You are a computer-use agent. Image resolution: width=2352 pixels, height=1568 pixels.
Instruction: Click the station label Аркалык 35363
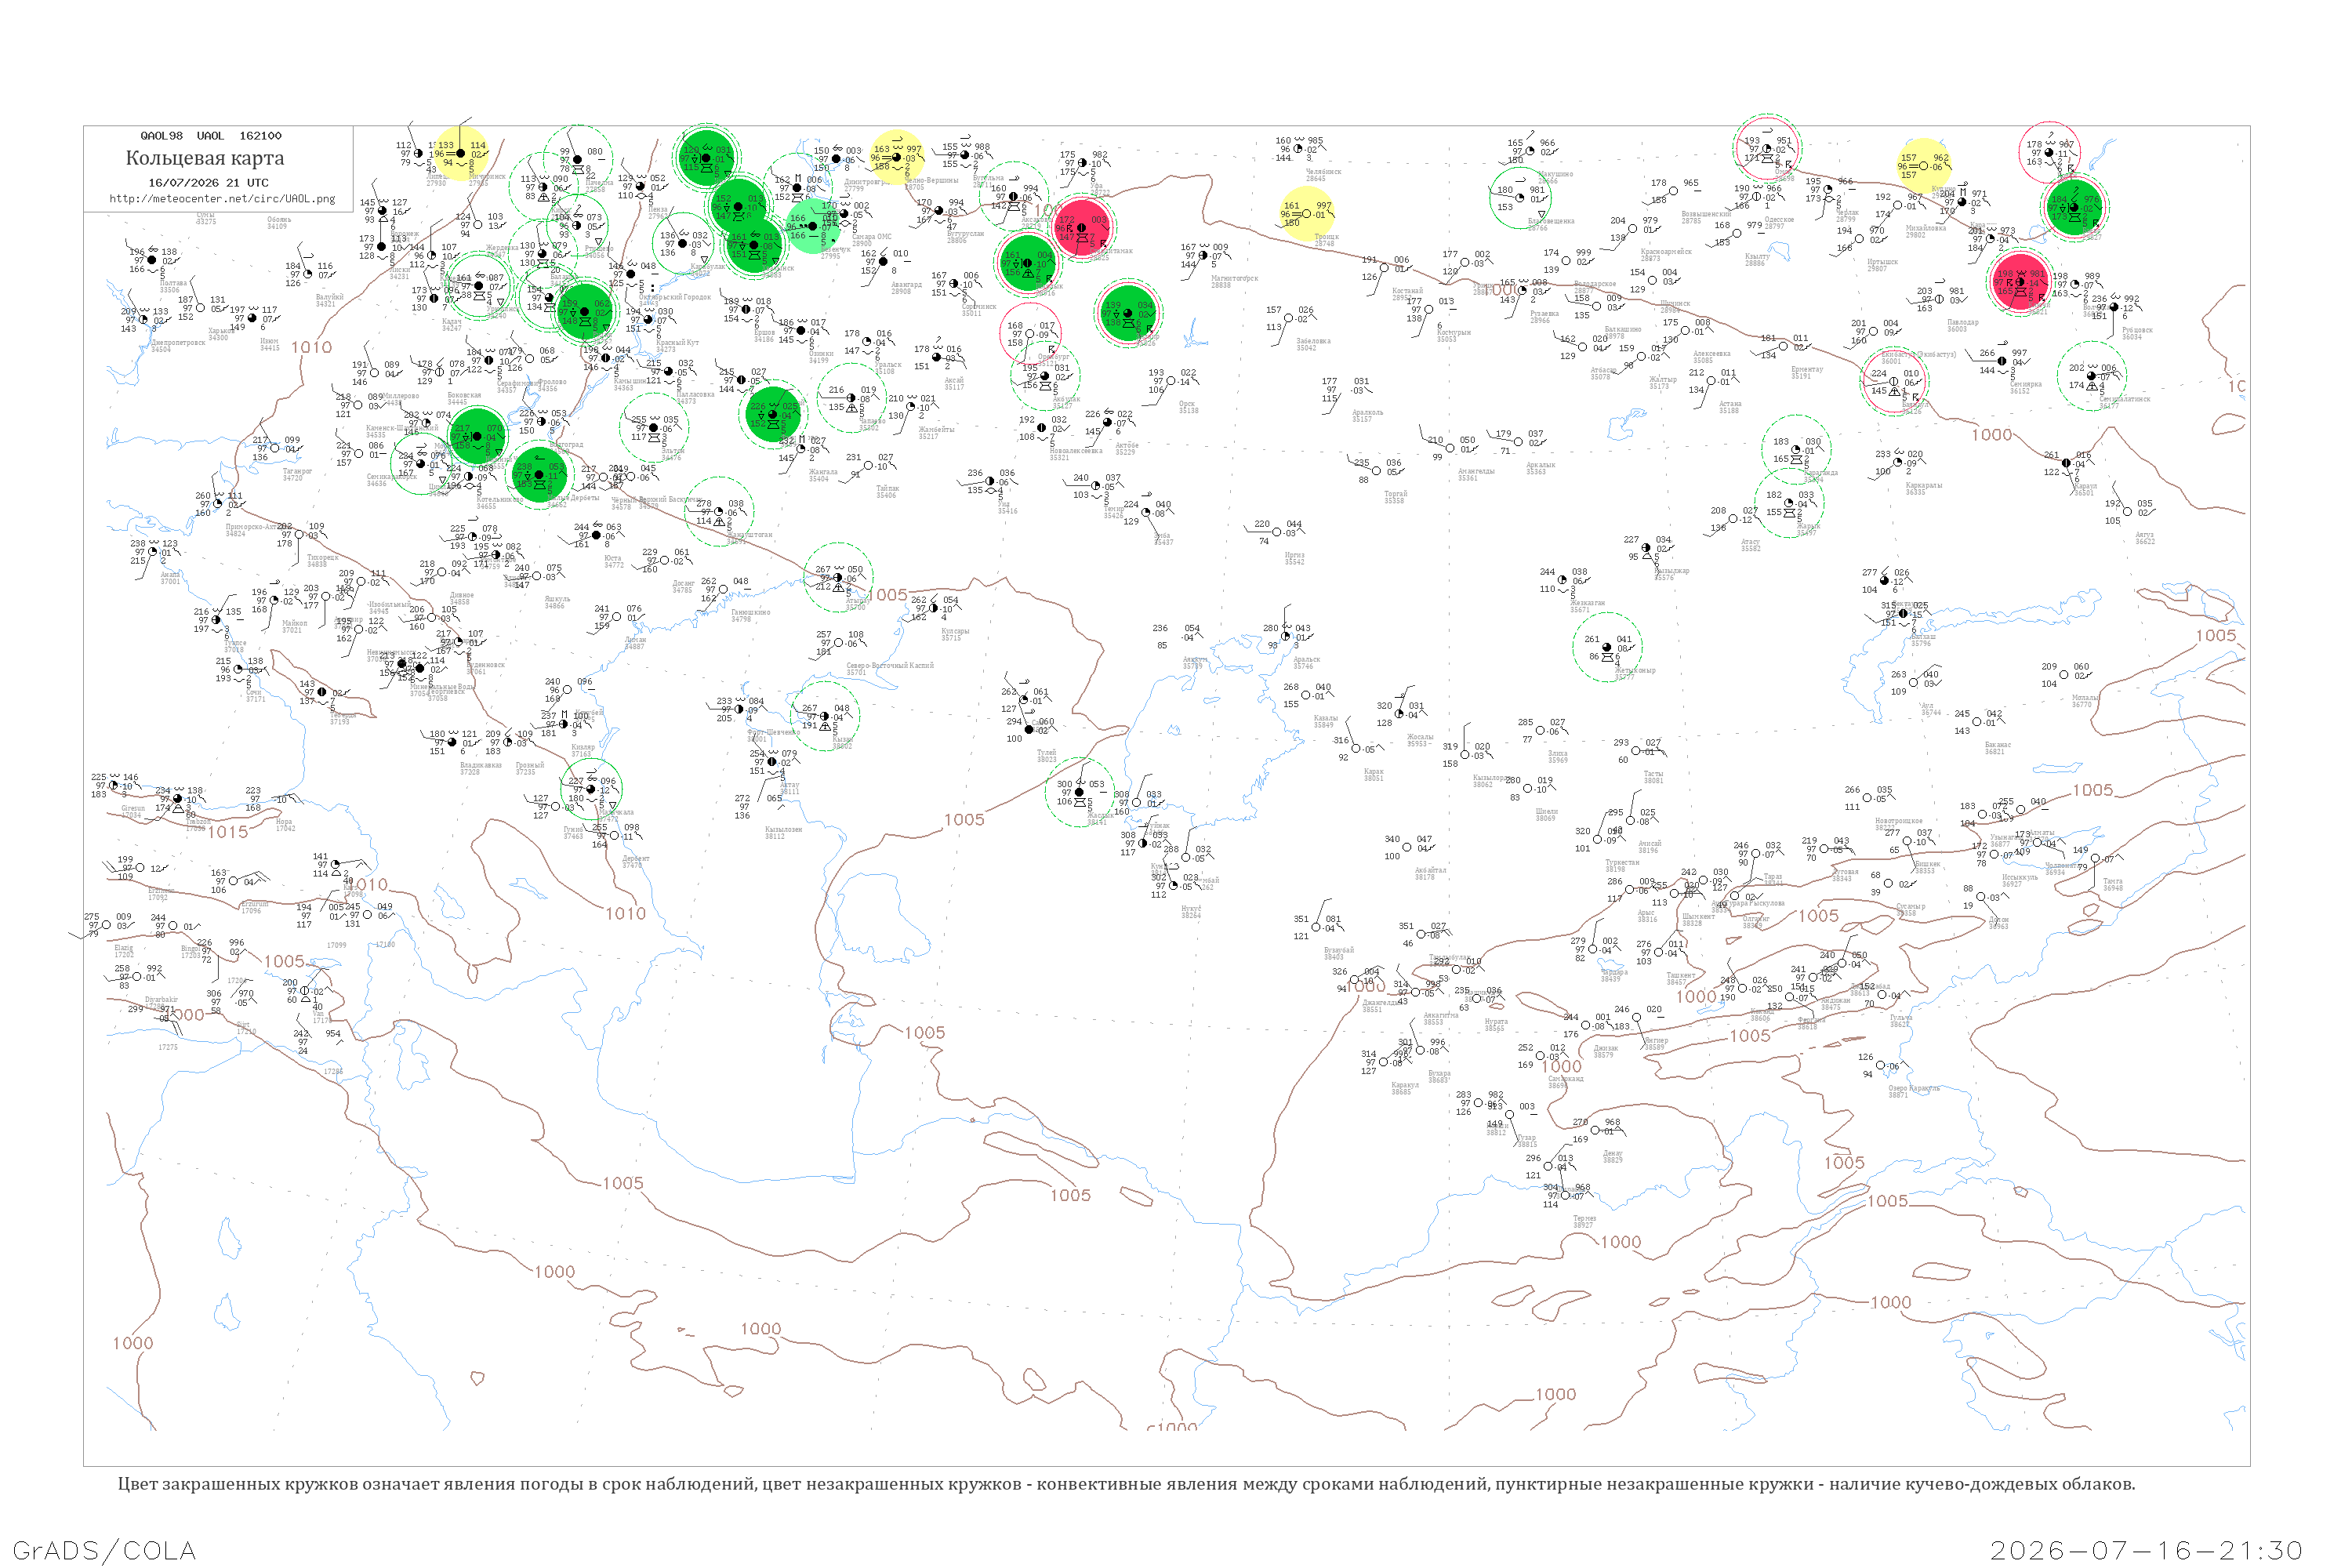click(x=1541, y=468)
